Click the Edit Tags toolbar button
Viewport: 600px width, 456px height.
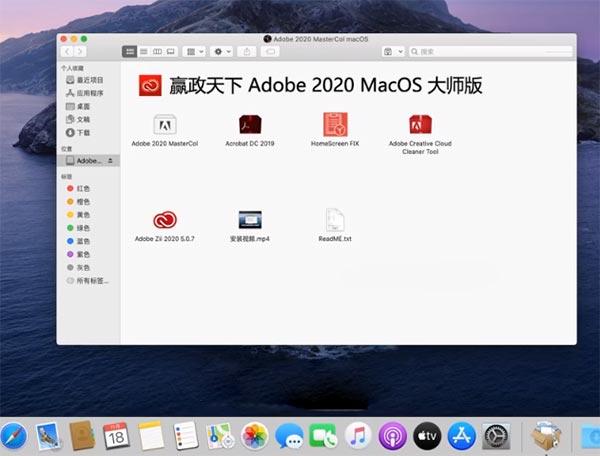tap(270, 51)
